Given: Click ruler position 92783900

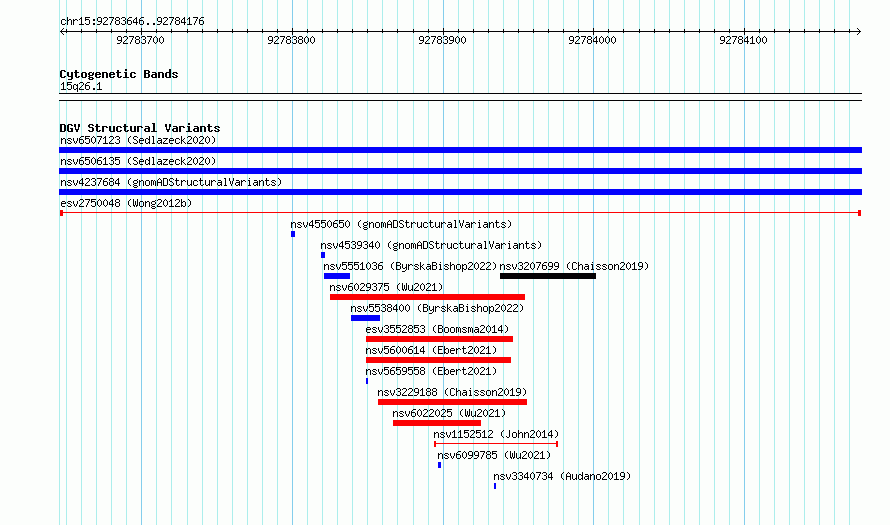Looking at the screenshot, I should pos(442,40).
